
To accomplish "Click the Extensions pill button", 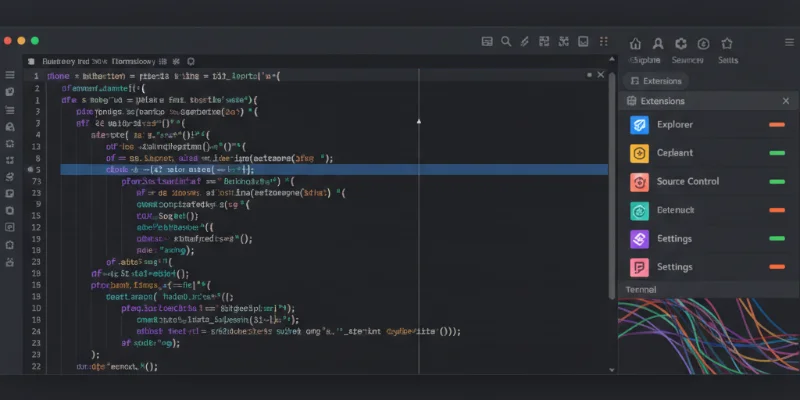I will 655,81.
